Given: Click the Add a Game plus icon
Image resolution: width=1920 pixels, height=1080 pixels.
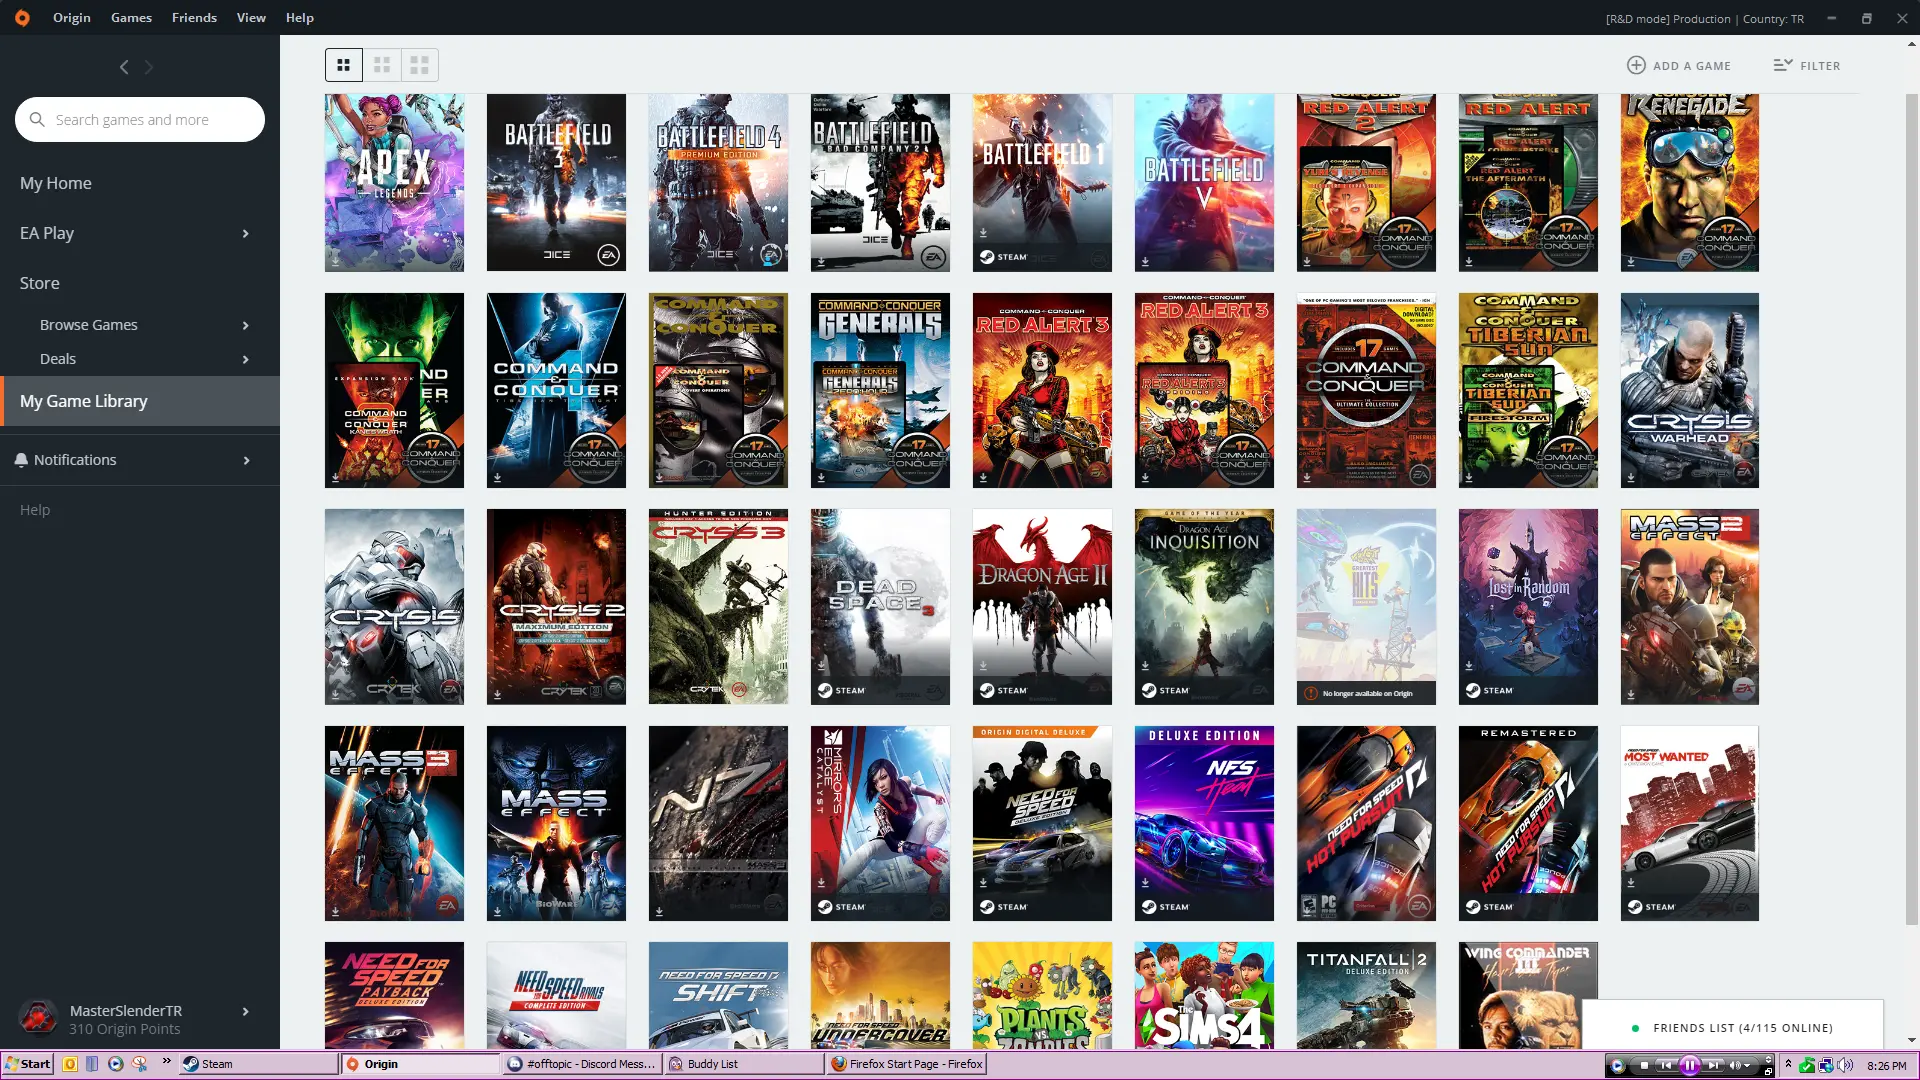Looking at the screenshot, I should tap(1636, 65).
